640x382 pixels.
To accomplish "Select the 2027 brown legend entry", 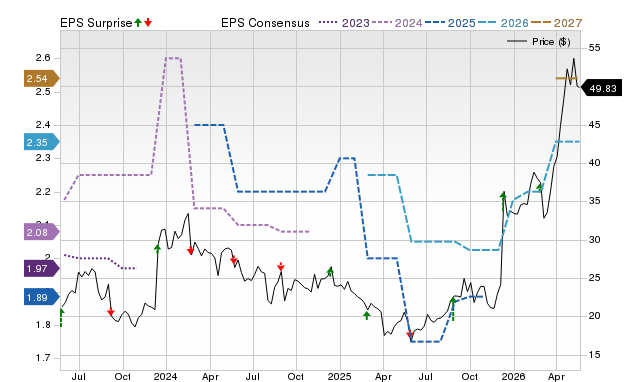I will click(556, 23).
